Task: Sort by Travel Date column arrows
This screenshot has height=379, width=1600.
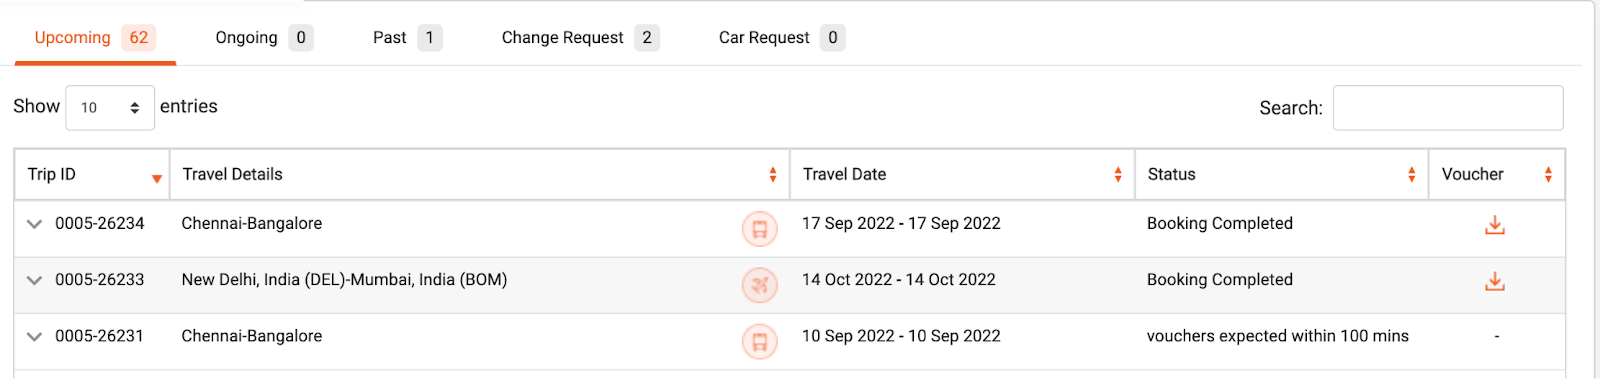Action: tap(1118, 175)
